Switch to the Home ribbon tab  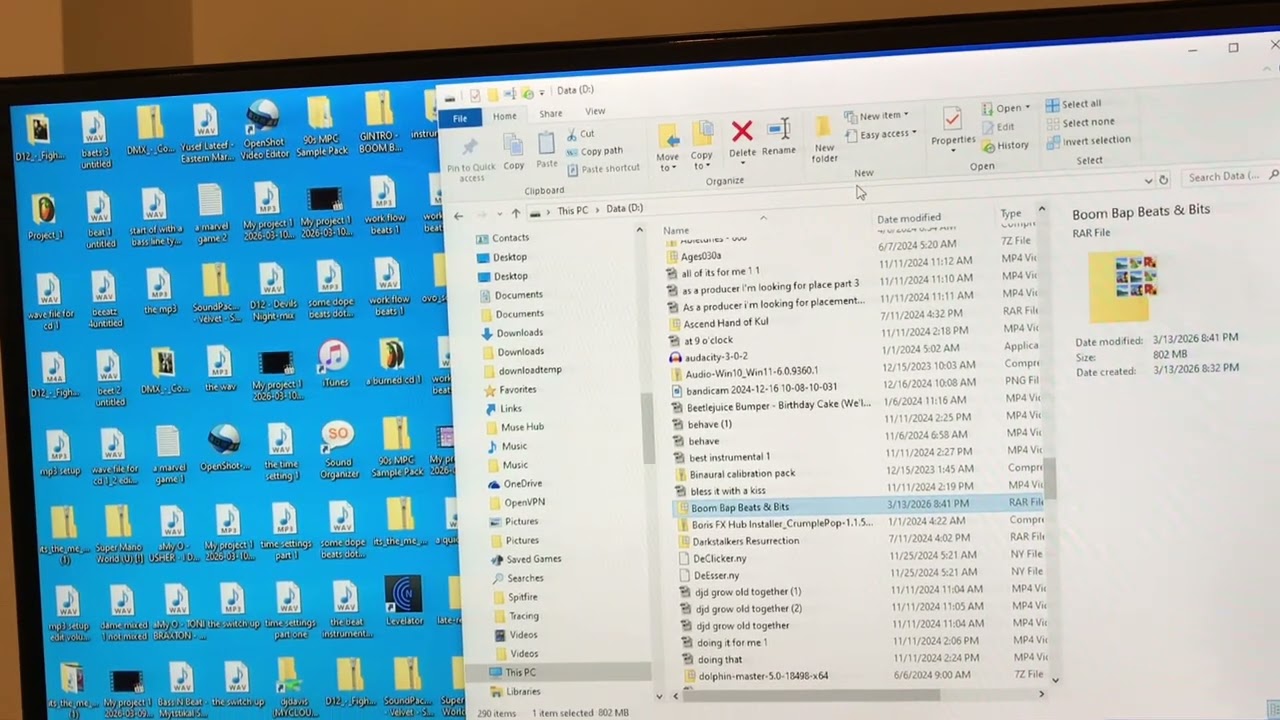(x=505, y=116)
